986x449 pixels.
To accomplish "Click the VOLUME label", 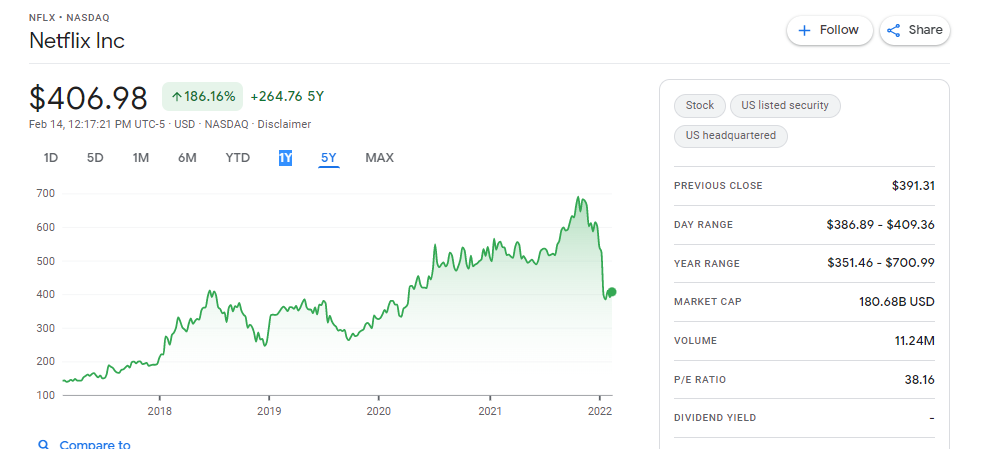I will [x=695, y=341].
